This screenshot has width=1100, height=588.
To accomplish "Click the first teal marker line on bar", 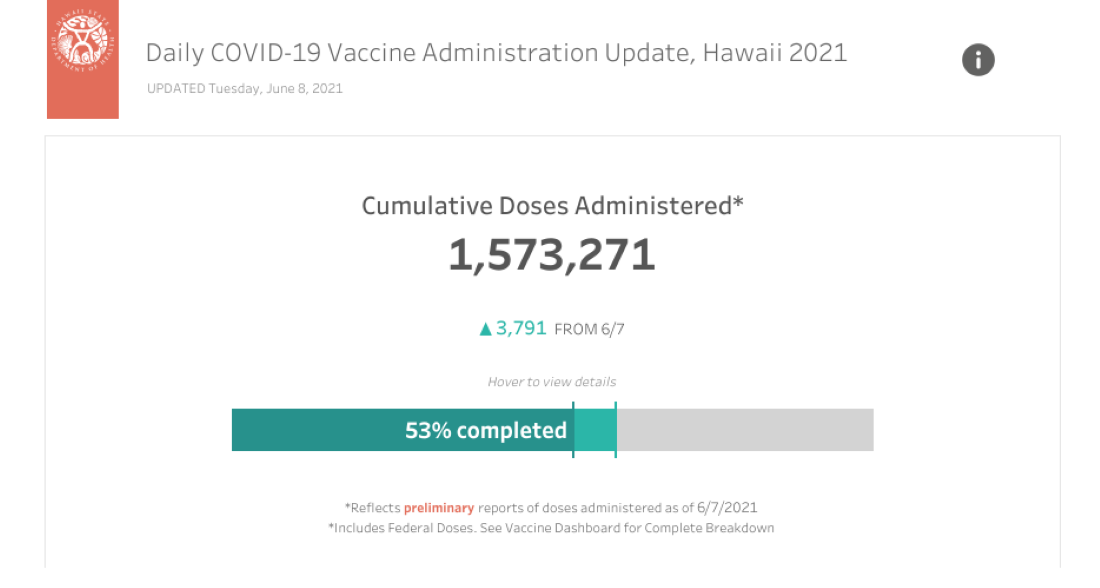I will coord(573,430).
